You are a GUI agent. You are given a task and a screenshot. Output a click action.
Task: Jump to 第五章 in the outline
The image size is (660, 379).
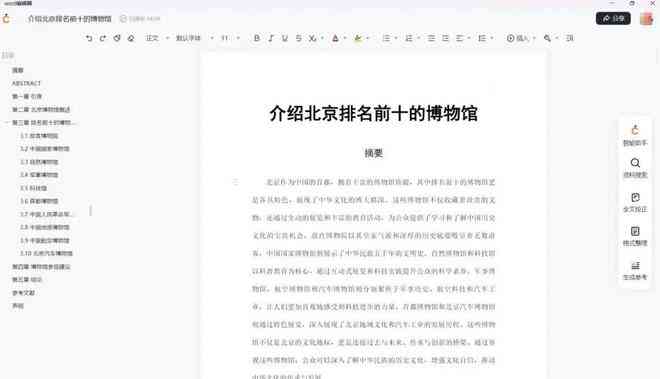point(27,280)
